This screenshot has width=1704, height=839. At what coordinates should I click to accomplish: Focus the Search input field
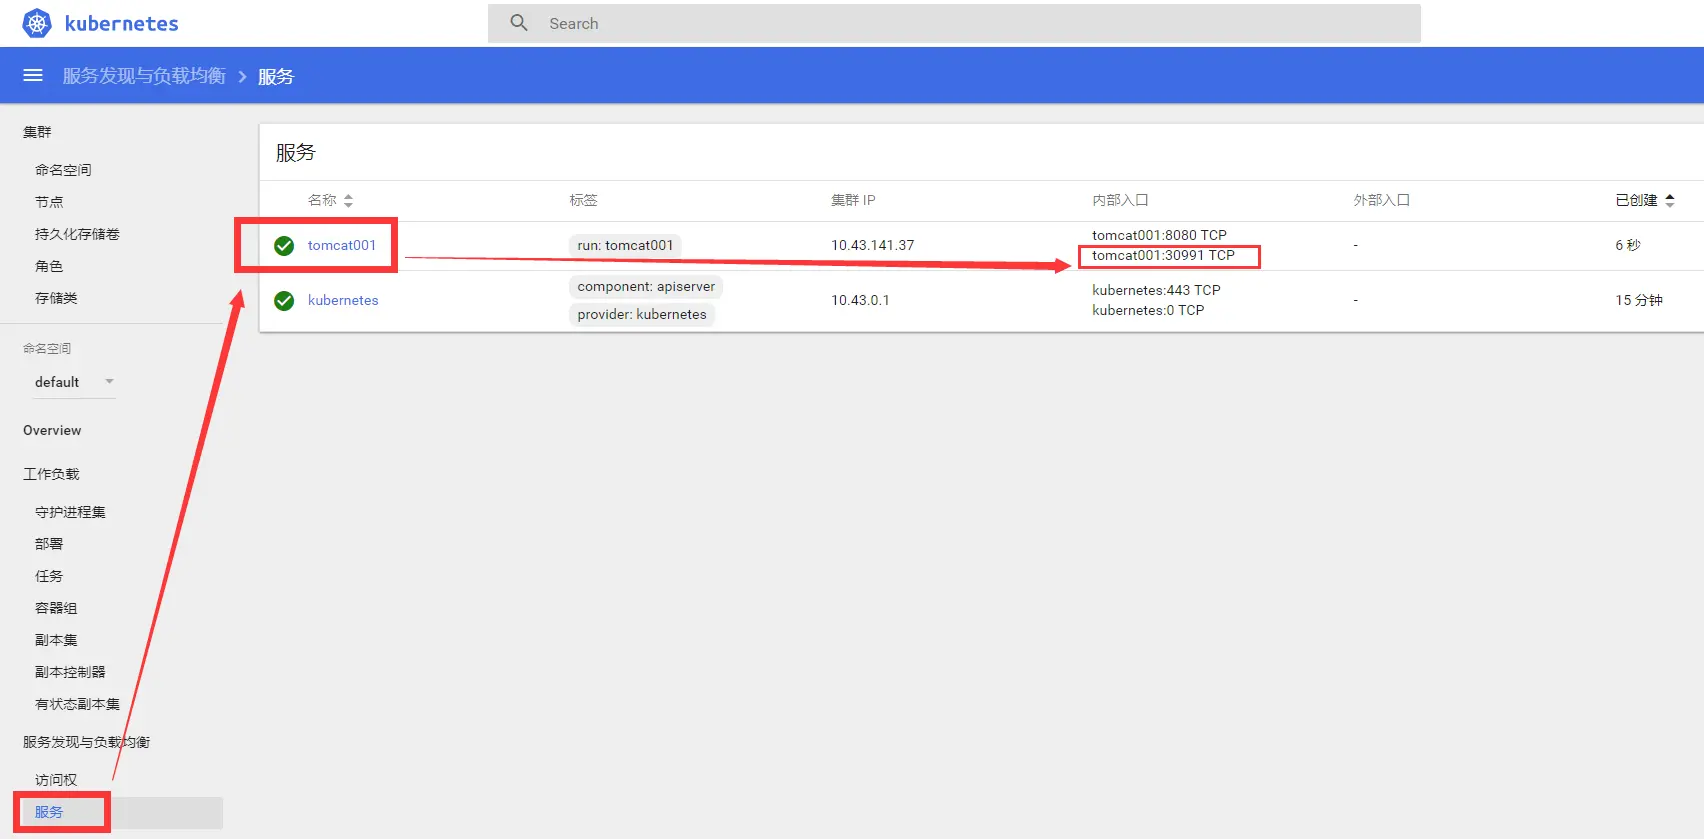click(x=954, y=23)
